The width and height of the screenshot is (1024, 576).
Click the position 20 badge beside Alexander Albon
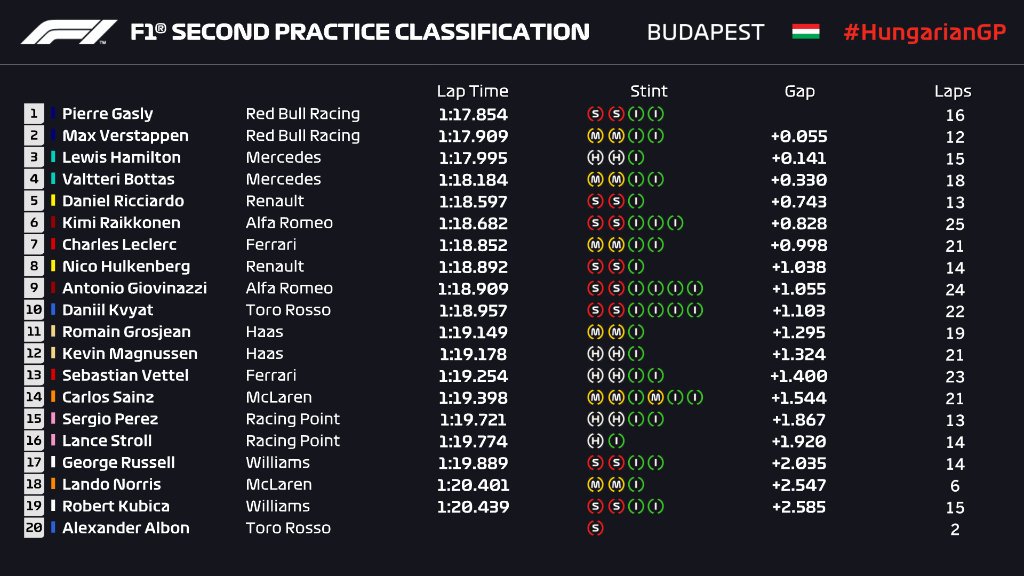tap(34, 528)
